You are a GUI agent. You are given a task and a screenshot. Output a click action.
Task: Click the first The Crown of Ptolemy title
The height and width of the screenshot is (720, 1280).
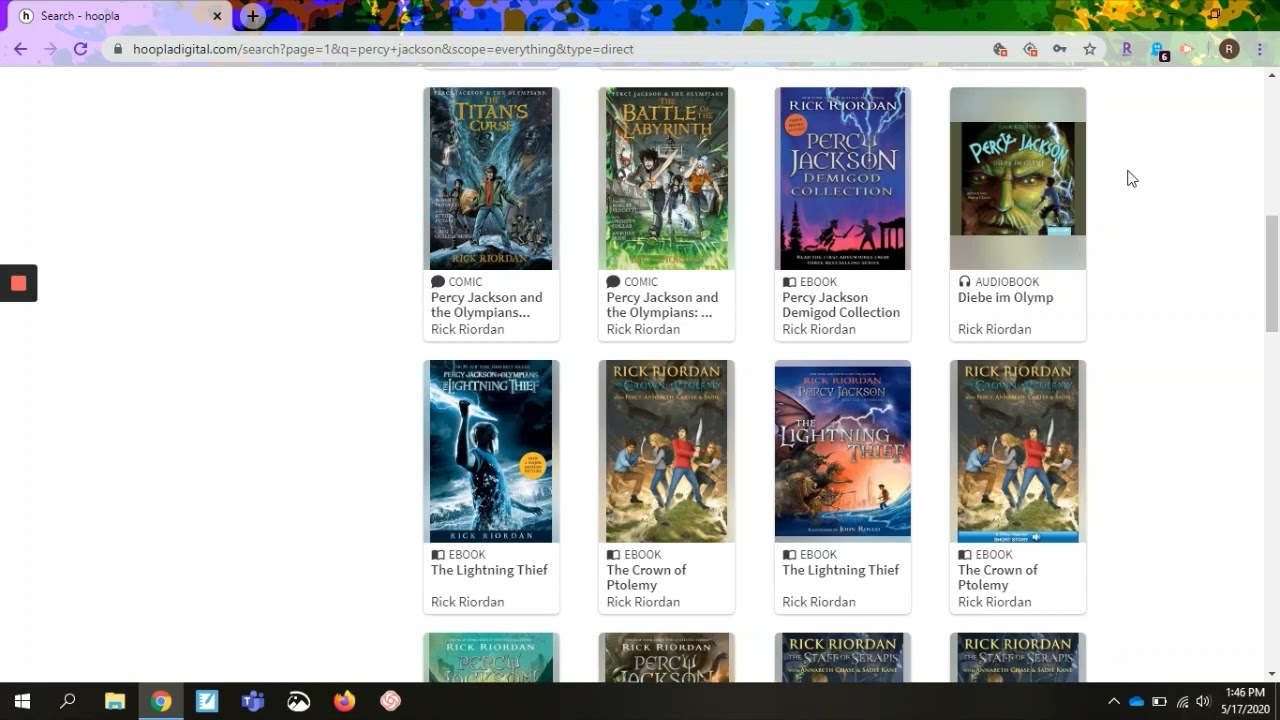pyautogui.click(x=646, y=577)
